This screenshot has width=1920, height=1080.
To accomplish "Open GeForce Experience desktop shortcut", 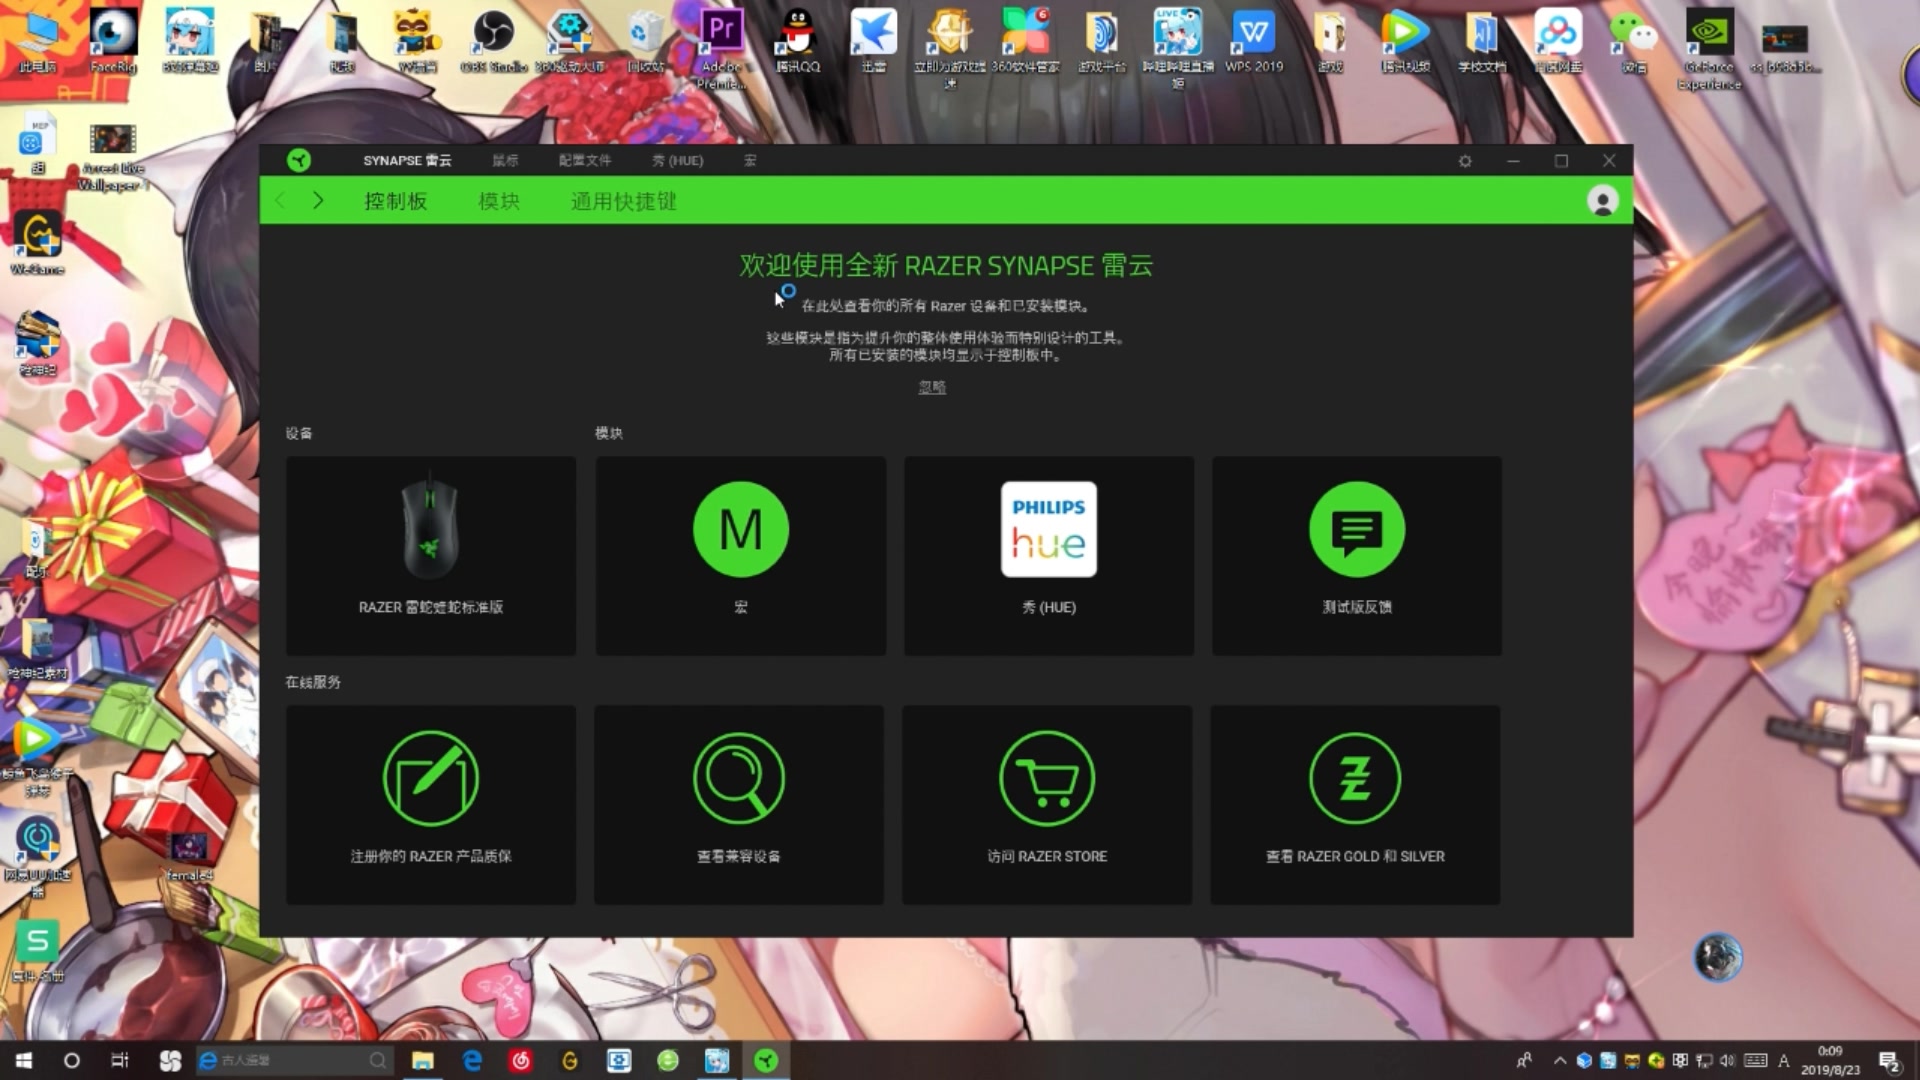I will click(x=1709, y=48).
